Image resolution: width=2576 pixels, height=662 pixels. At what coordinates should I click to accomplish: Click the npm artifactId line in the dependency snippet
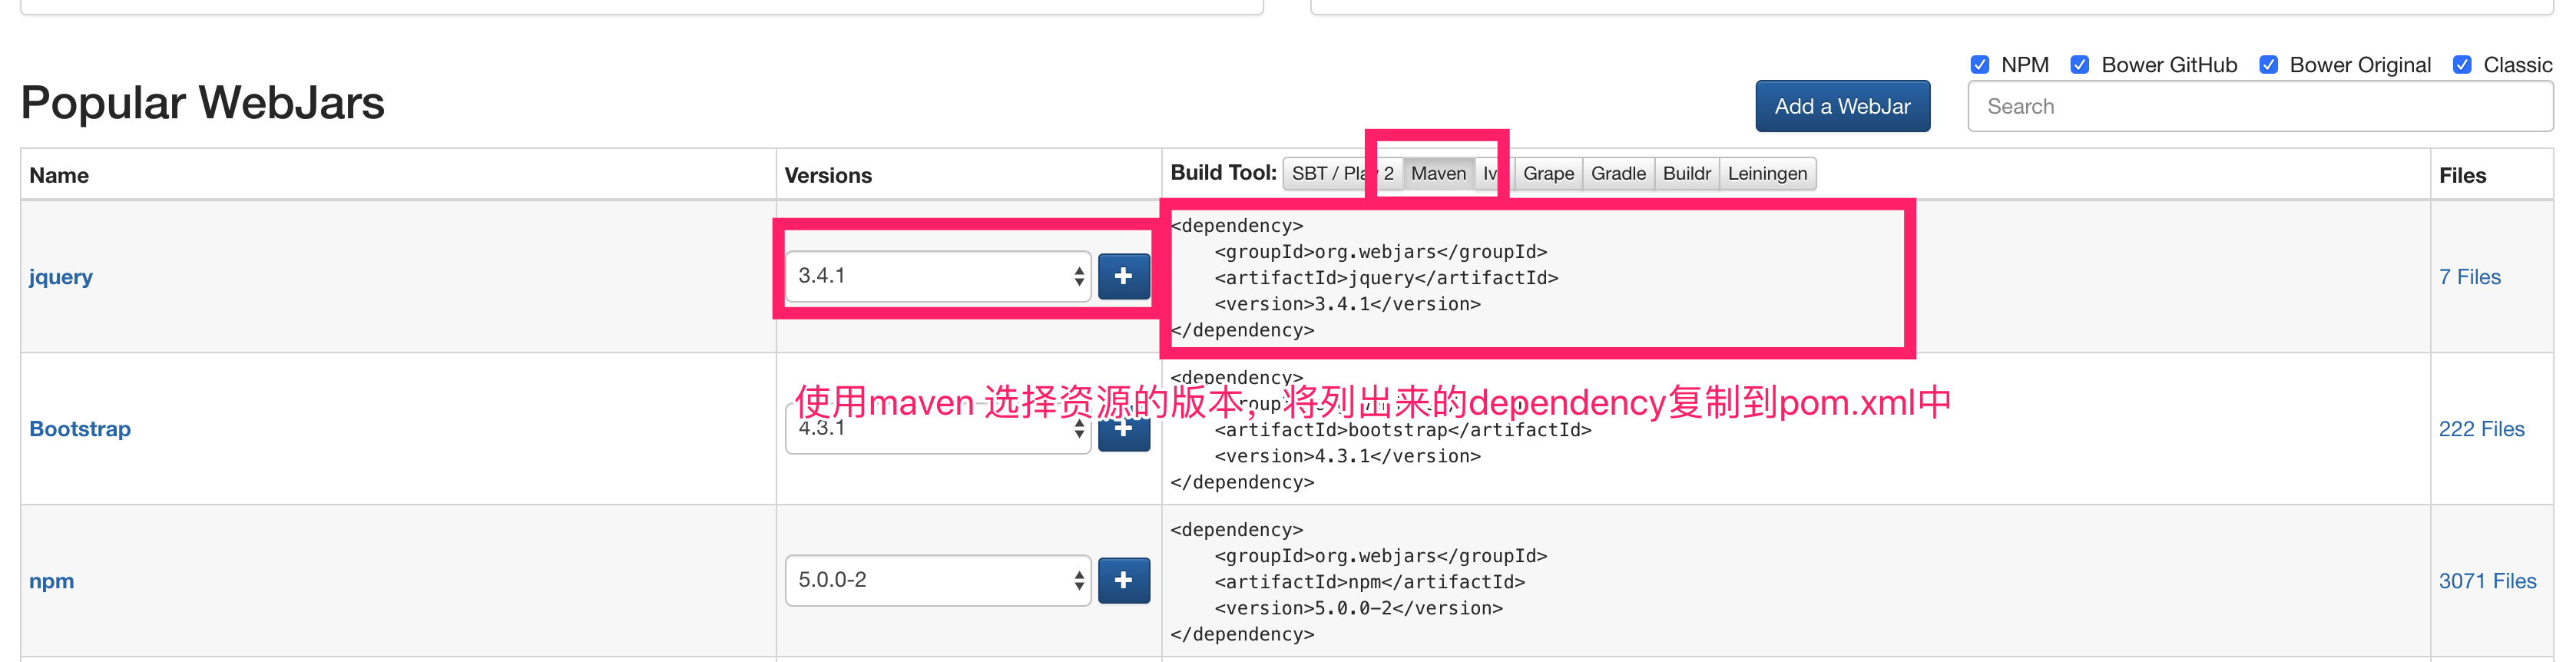point(1369,582)
